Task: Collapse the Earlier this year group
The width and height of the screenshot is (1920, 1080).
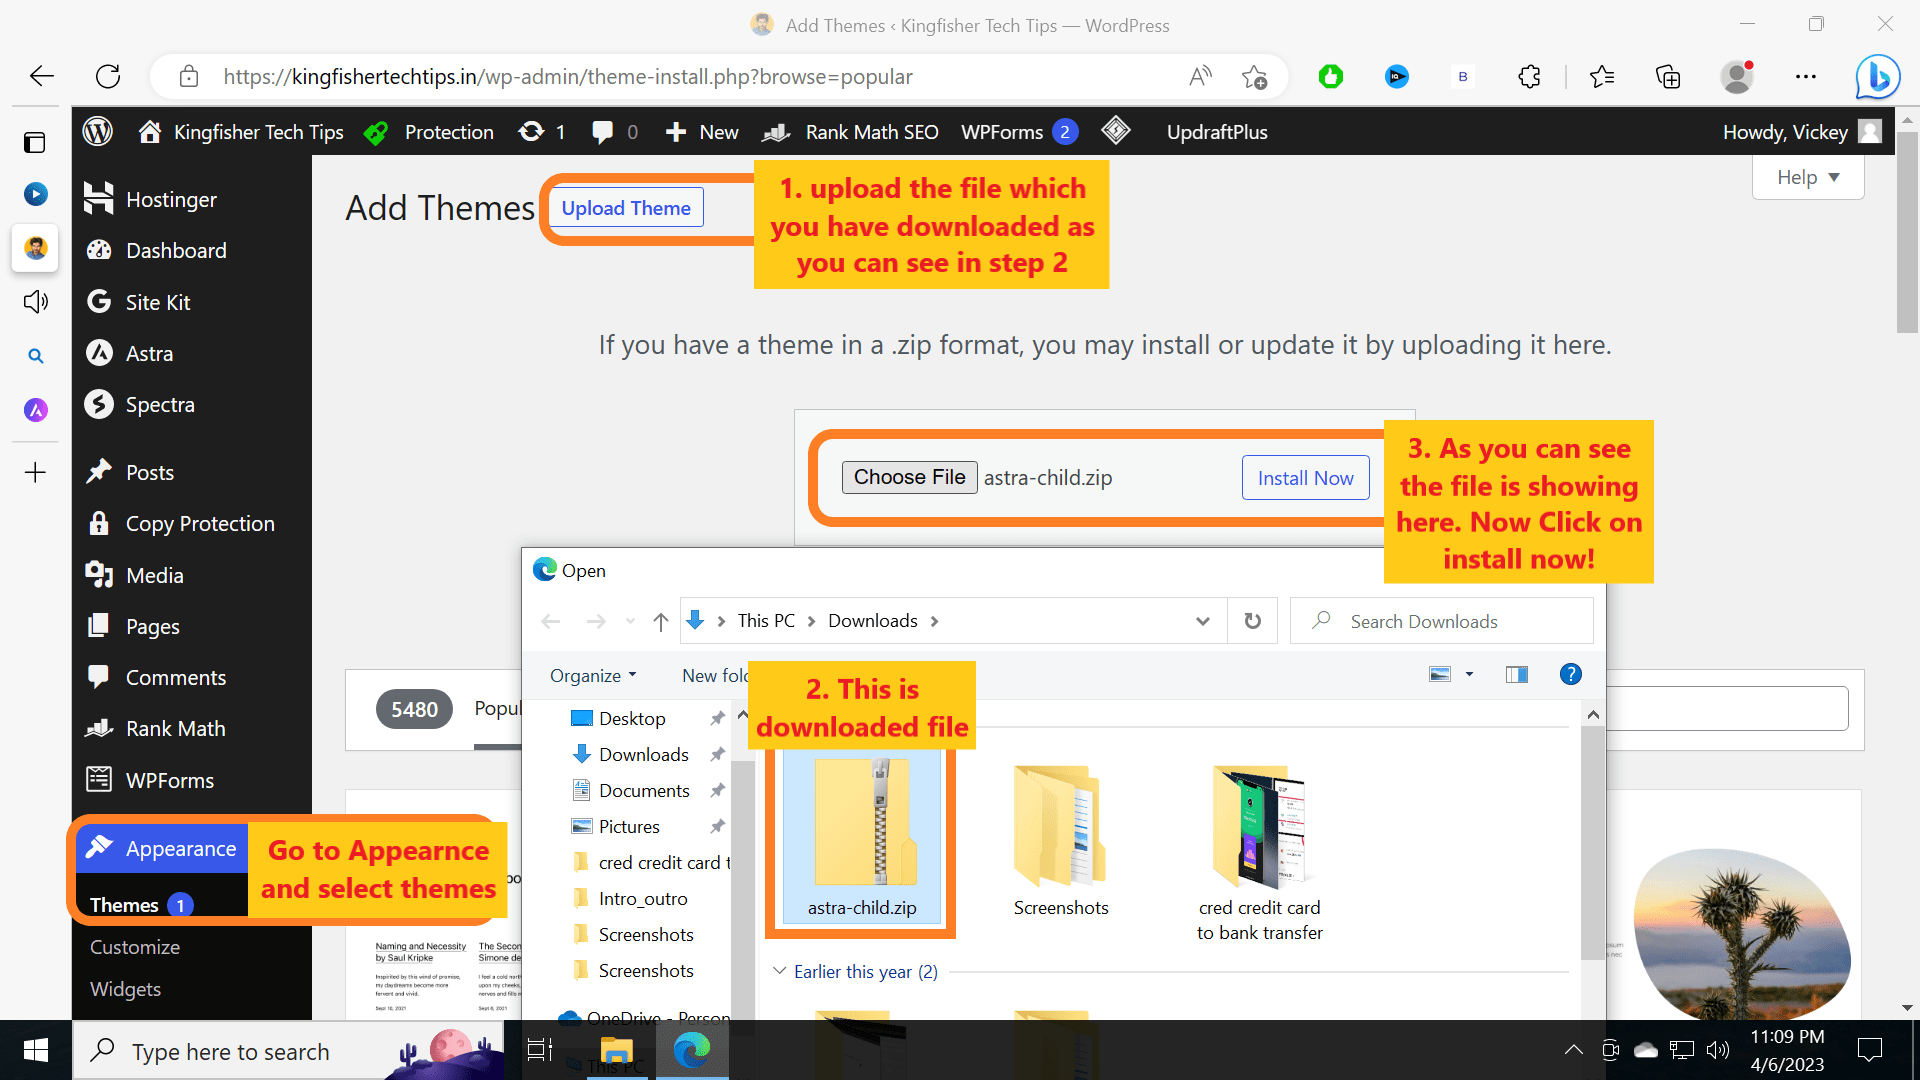Action: point(780,971)
